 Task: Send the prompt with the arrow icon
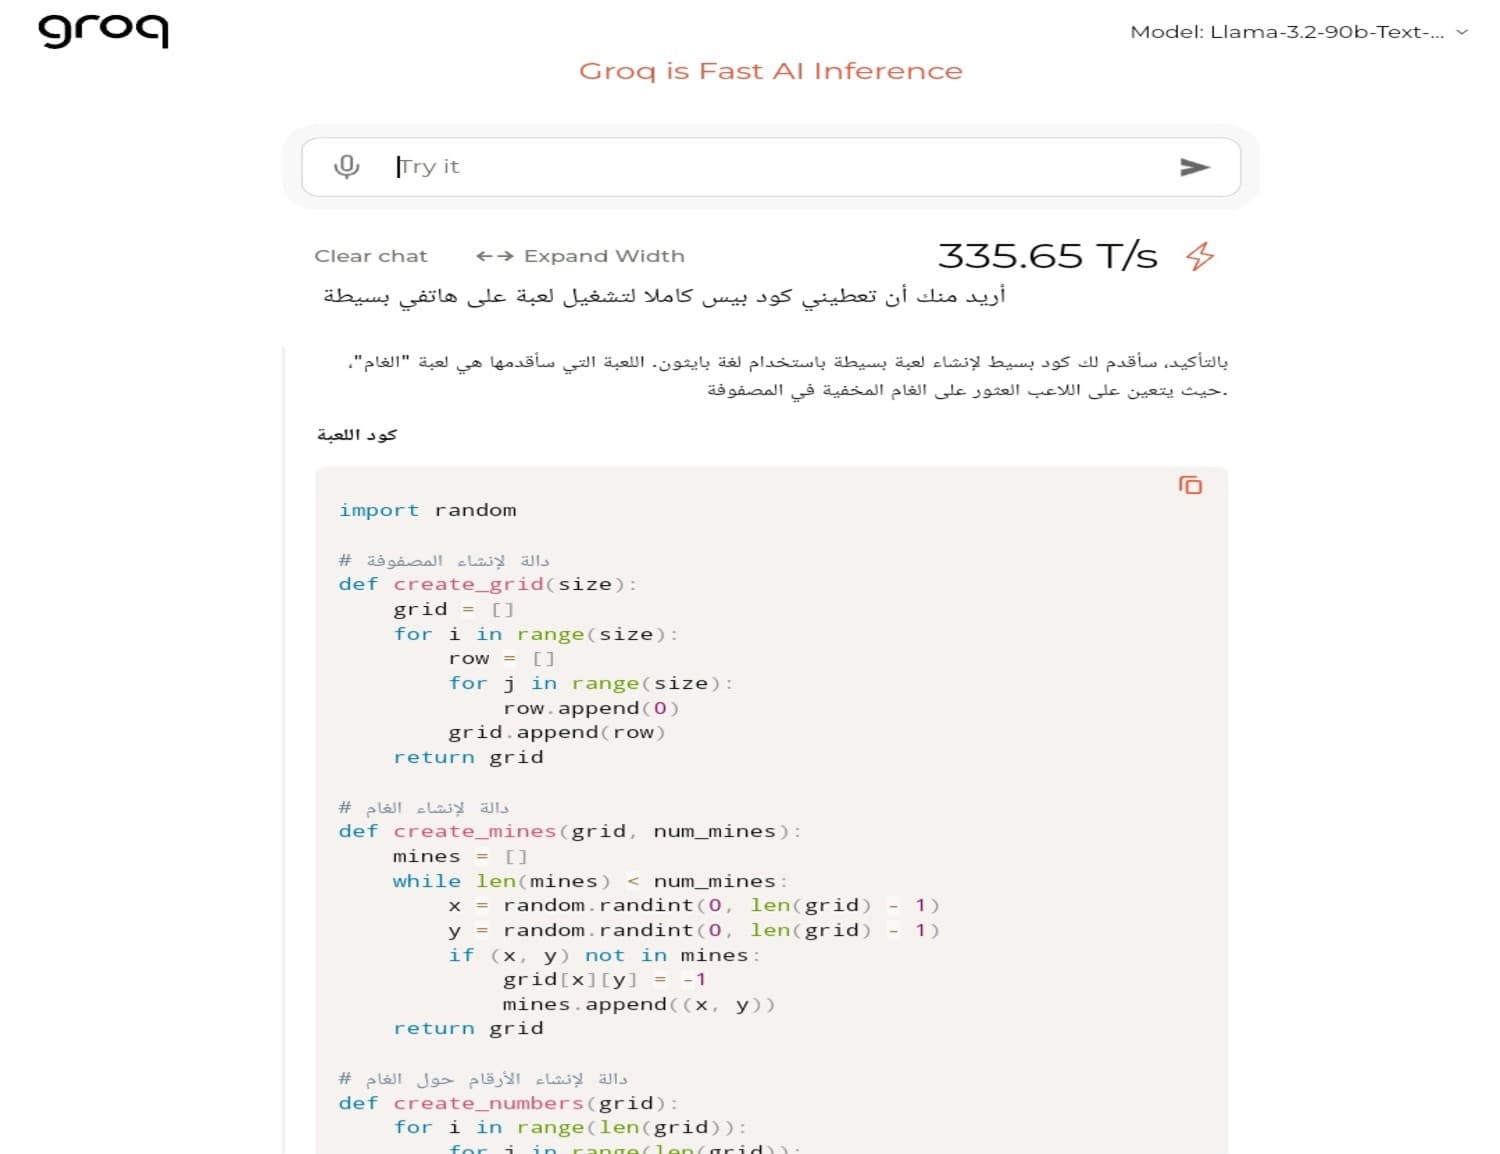(x=1195, y=167)
